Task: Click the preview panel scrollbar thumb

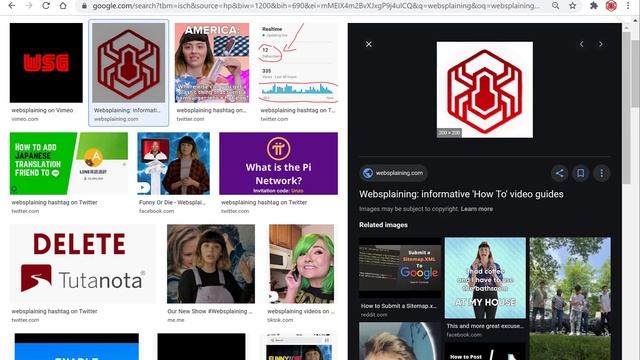Action: point(627,108)
